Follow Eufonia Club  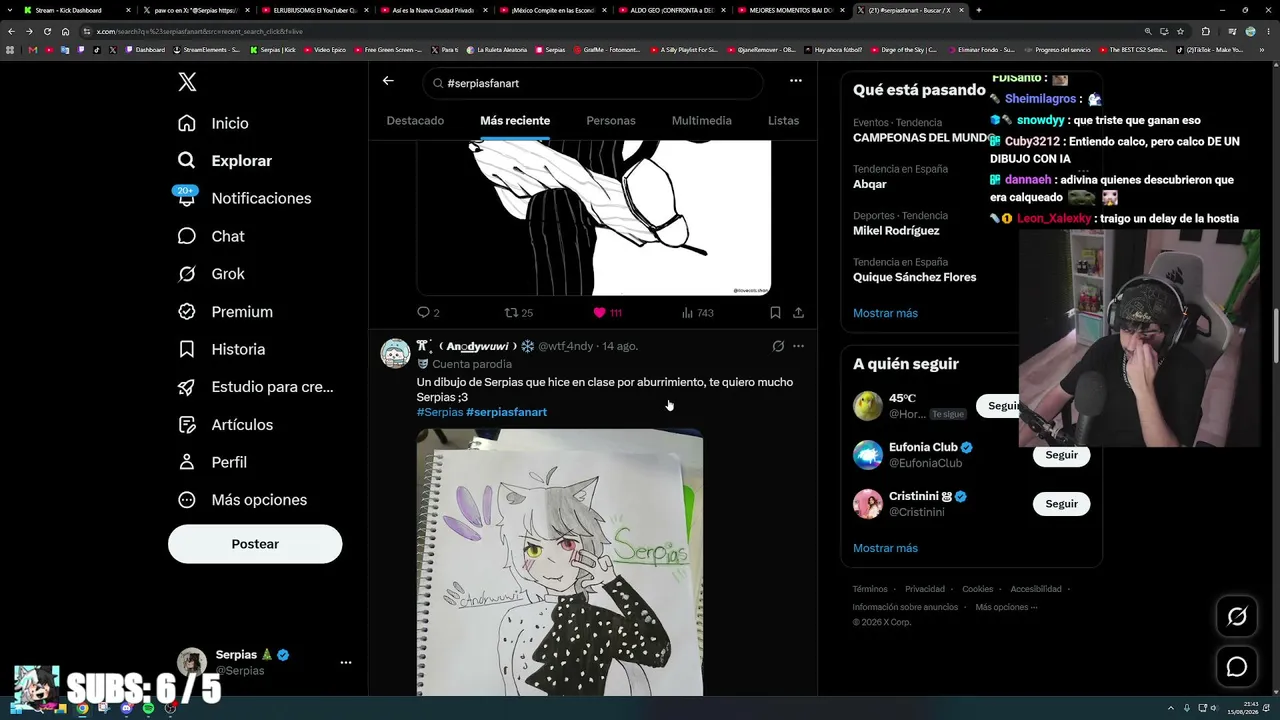pyautogui.click(x=1061, y=455)
